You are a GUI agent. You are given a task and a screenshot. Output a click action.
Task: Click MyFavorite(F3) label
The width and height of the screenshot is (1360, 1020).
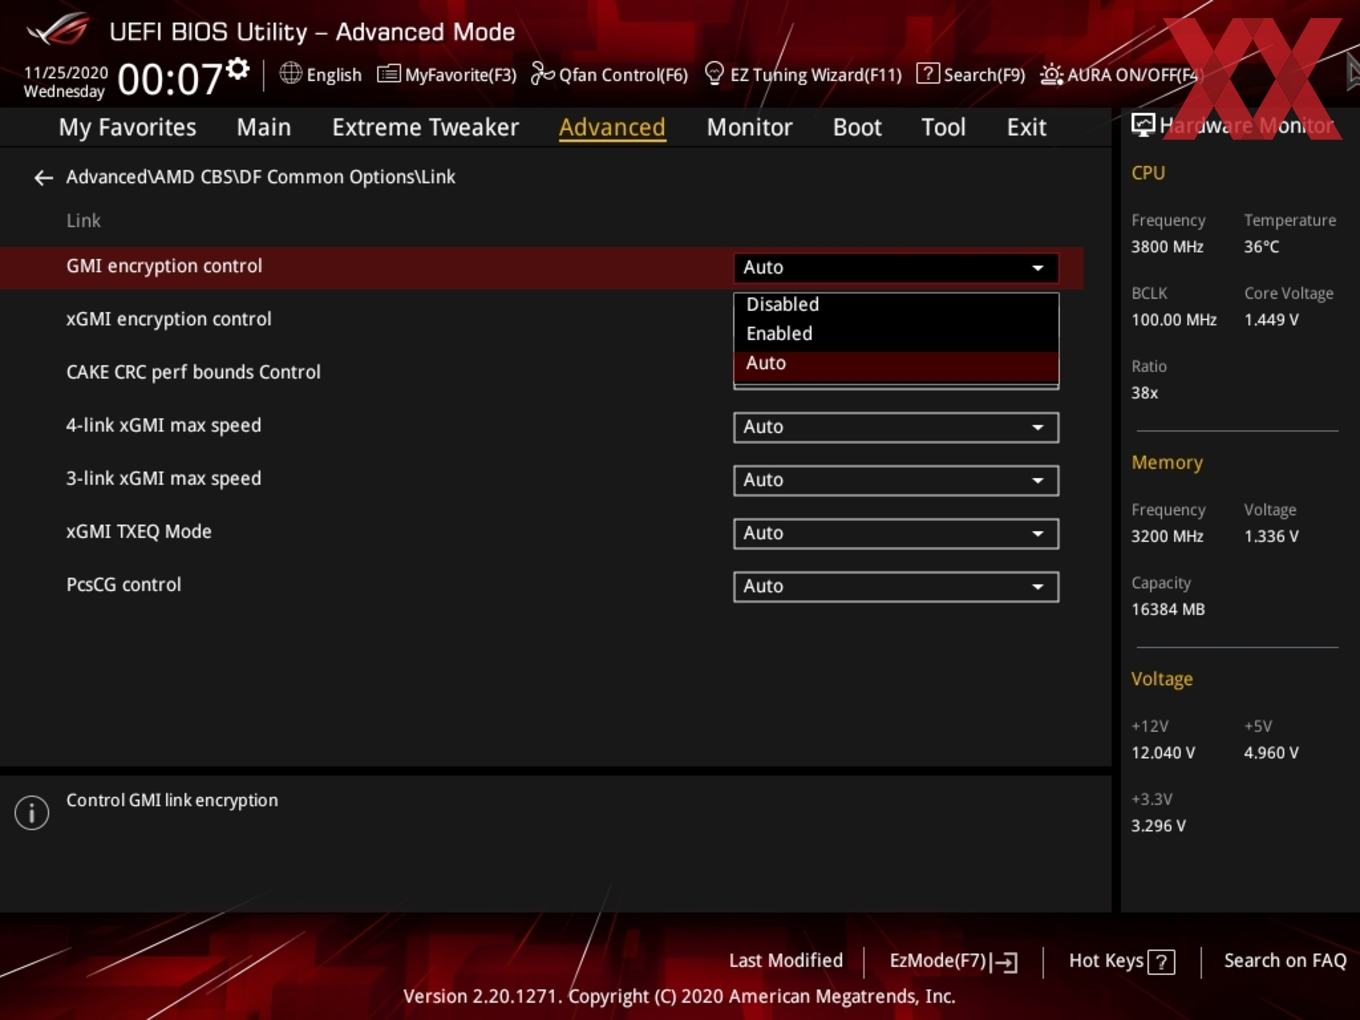pos(460,75)
